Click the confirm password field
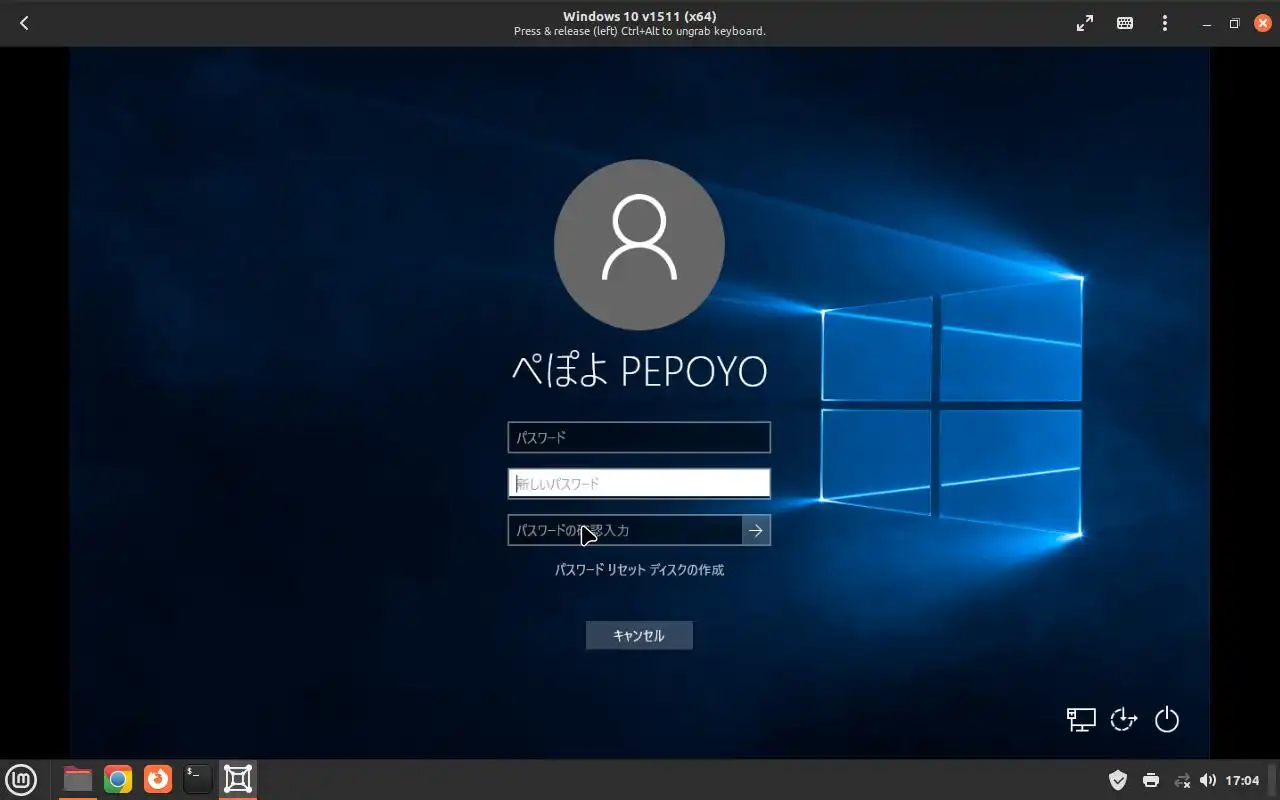 [625, 530]
